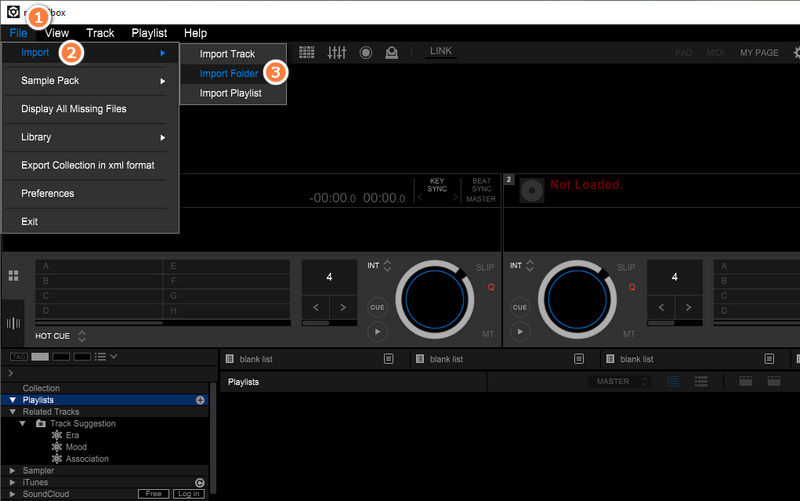Toggle the recording panel icon
Viewport: 800px width, 501px height.
(366, 53)
